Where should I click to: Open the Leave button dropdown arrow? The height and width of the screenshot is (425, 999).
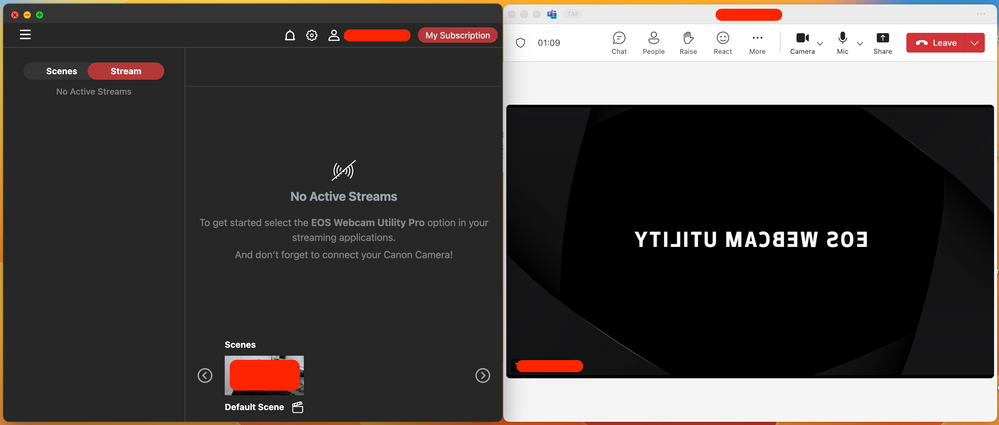point(974,43)
